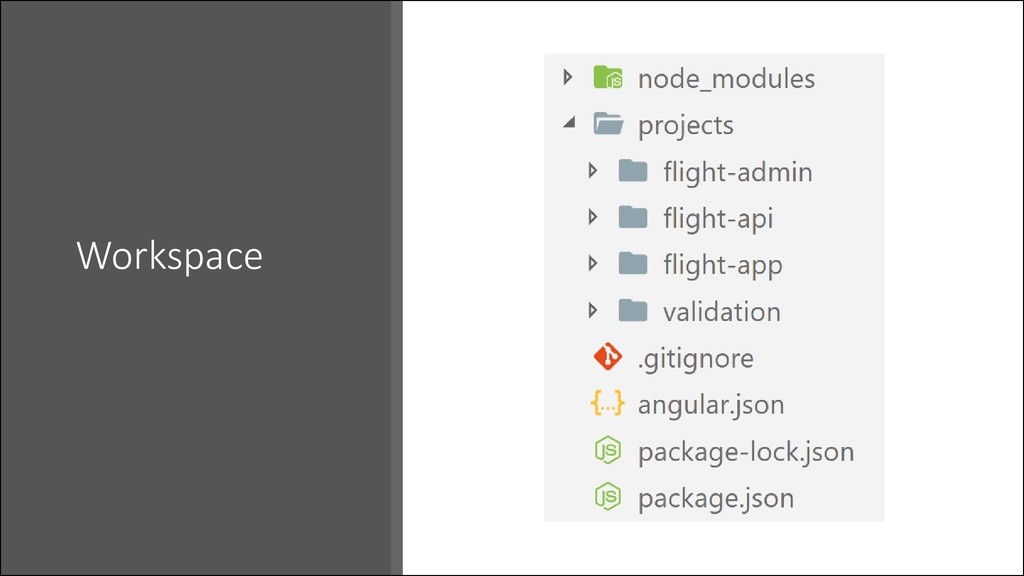Click the flight-admin folder icon
The width and height of the screenshot is (1024, 576).
(x=633, y=171)
